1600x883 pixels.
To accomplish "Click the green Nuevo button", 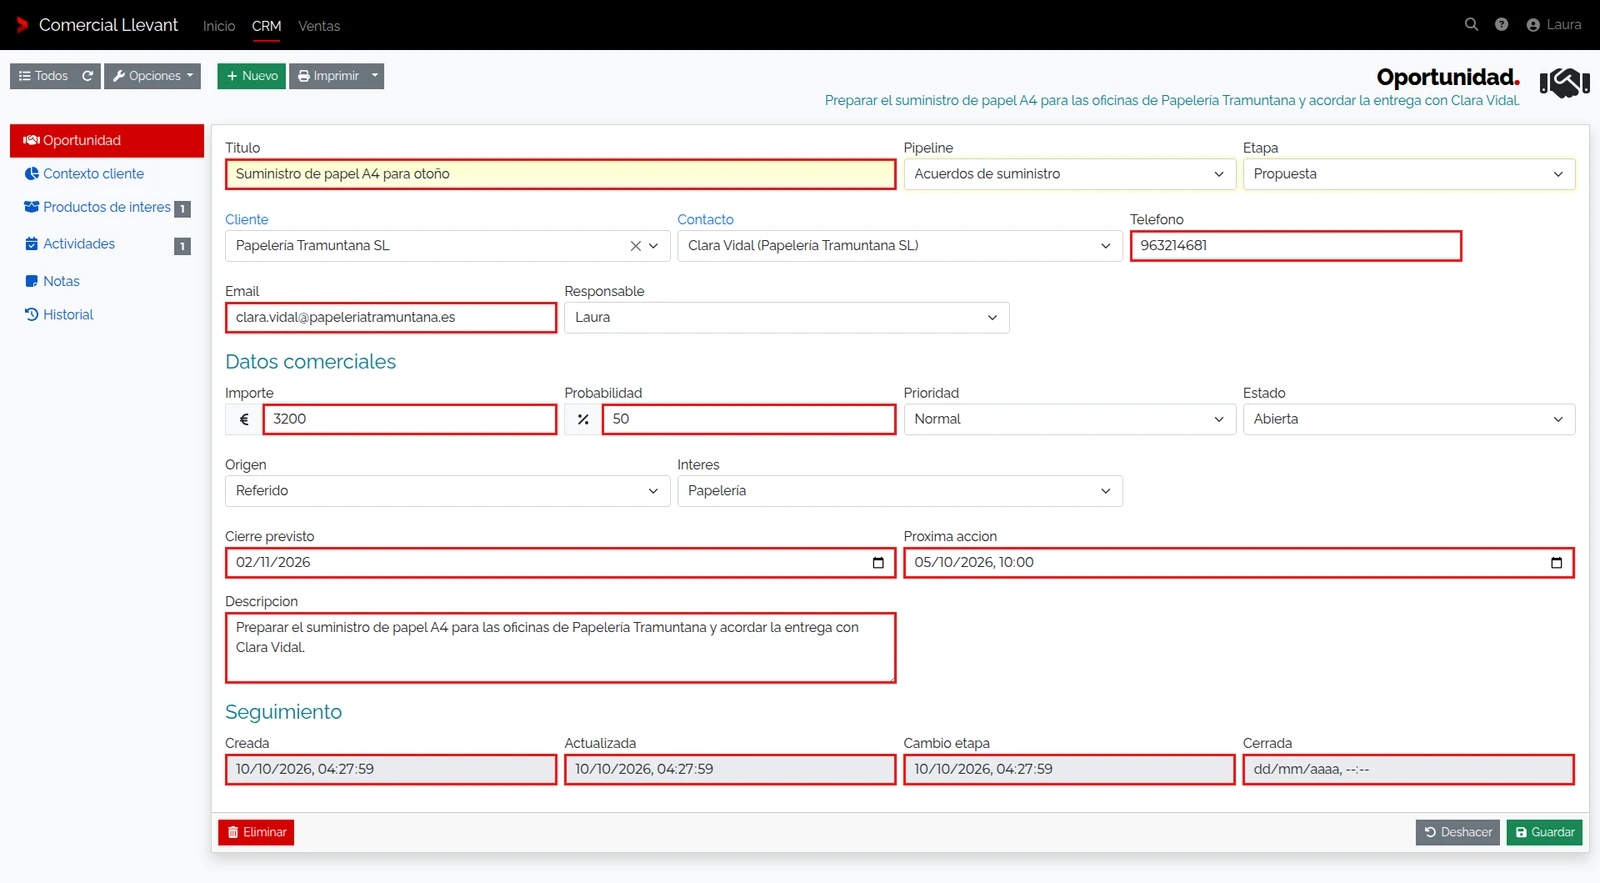I will click(x=252, y=76).
